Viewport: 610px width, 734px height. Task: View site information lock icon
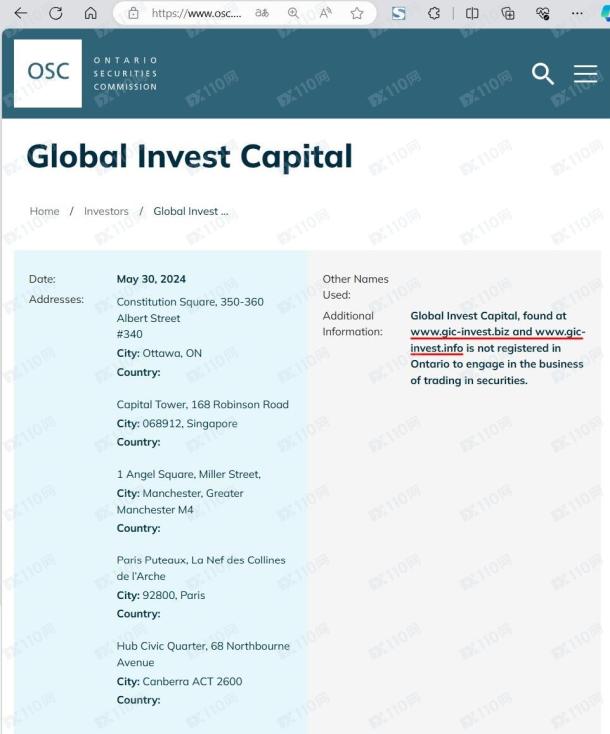point(133,13)
